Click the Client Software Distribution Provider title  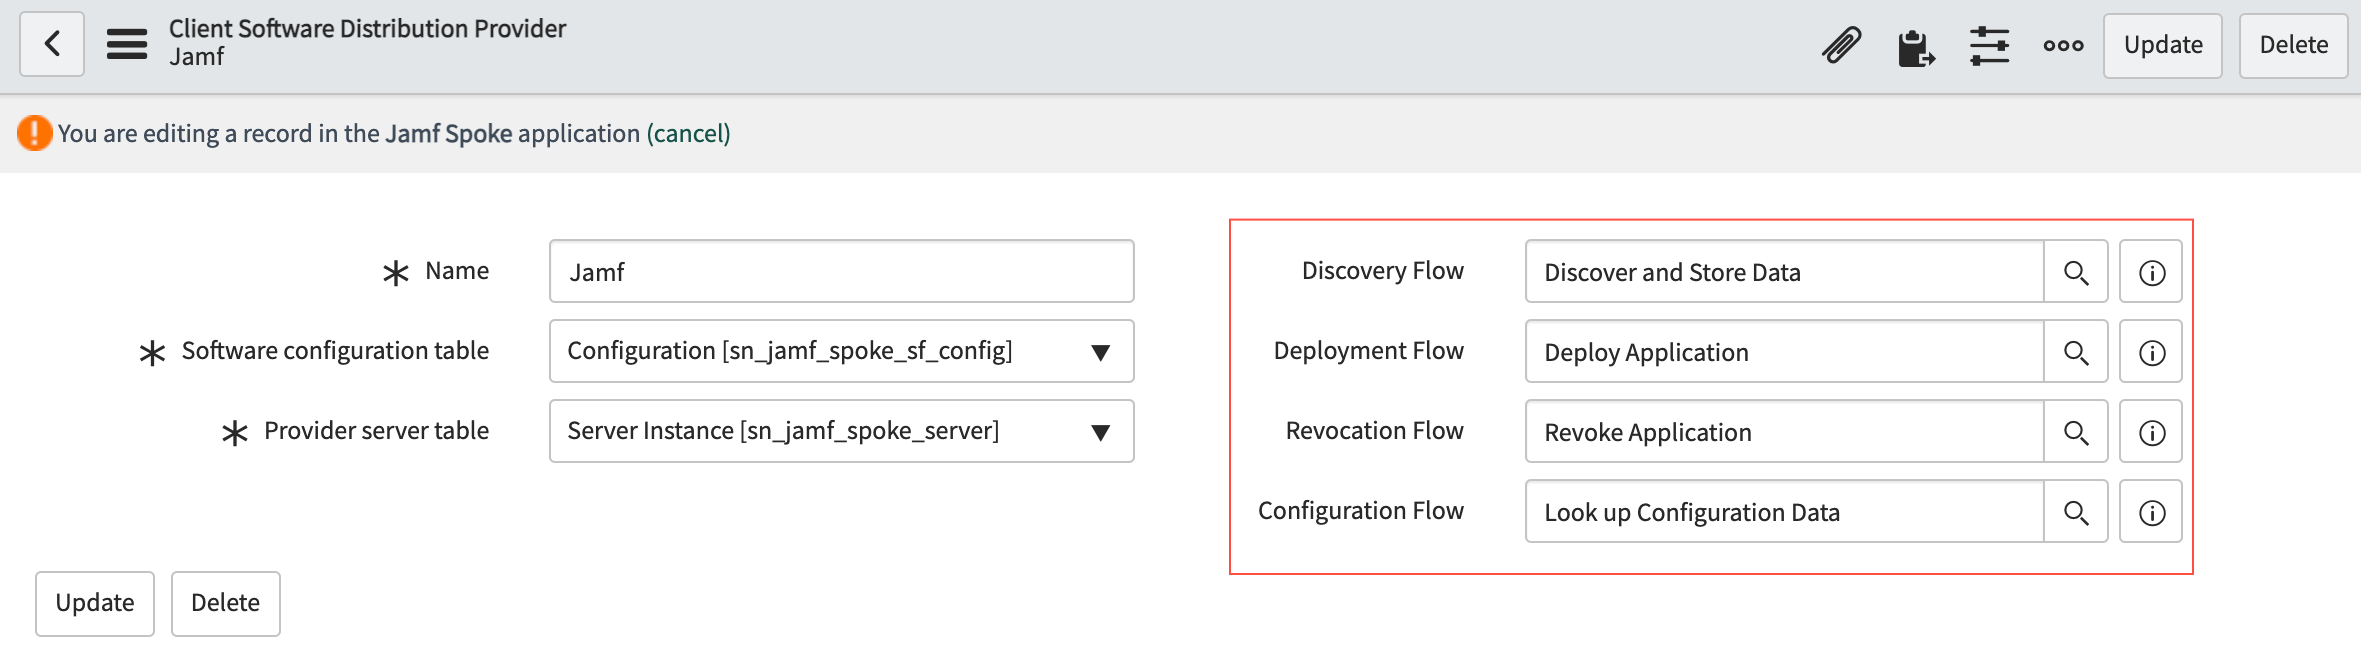click(367, 29)
